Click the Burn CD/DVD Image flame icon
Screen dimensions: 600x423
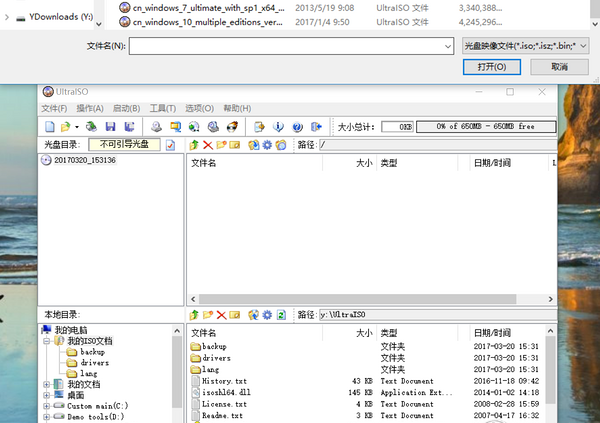coord(232,127)
